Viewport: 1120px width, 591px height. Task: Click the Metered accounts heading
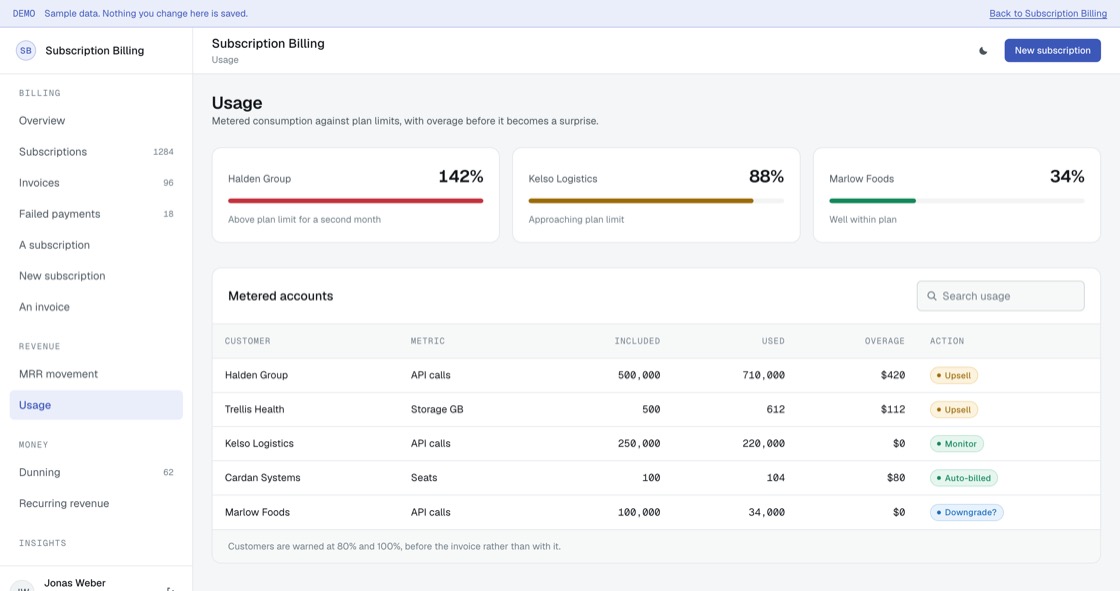pos(281,296)
